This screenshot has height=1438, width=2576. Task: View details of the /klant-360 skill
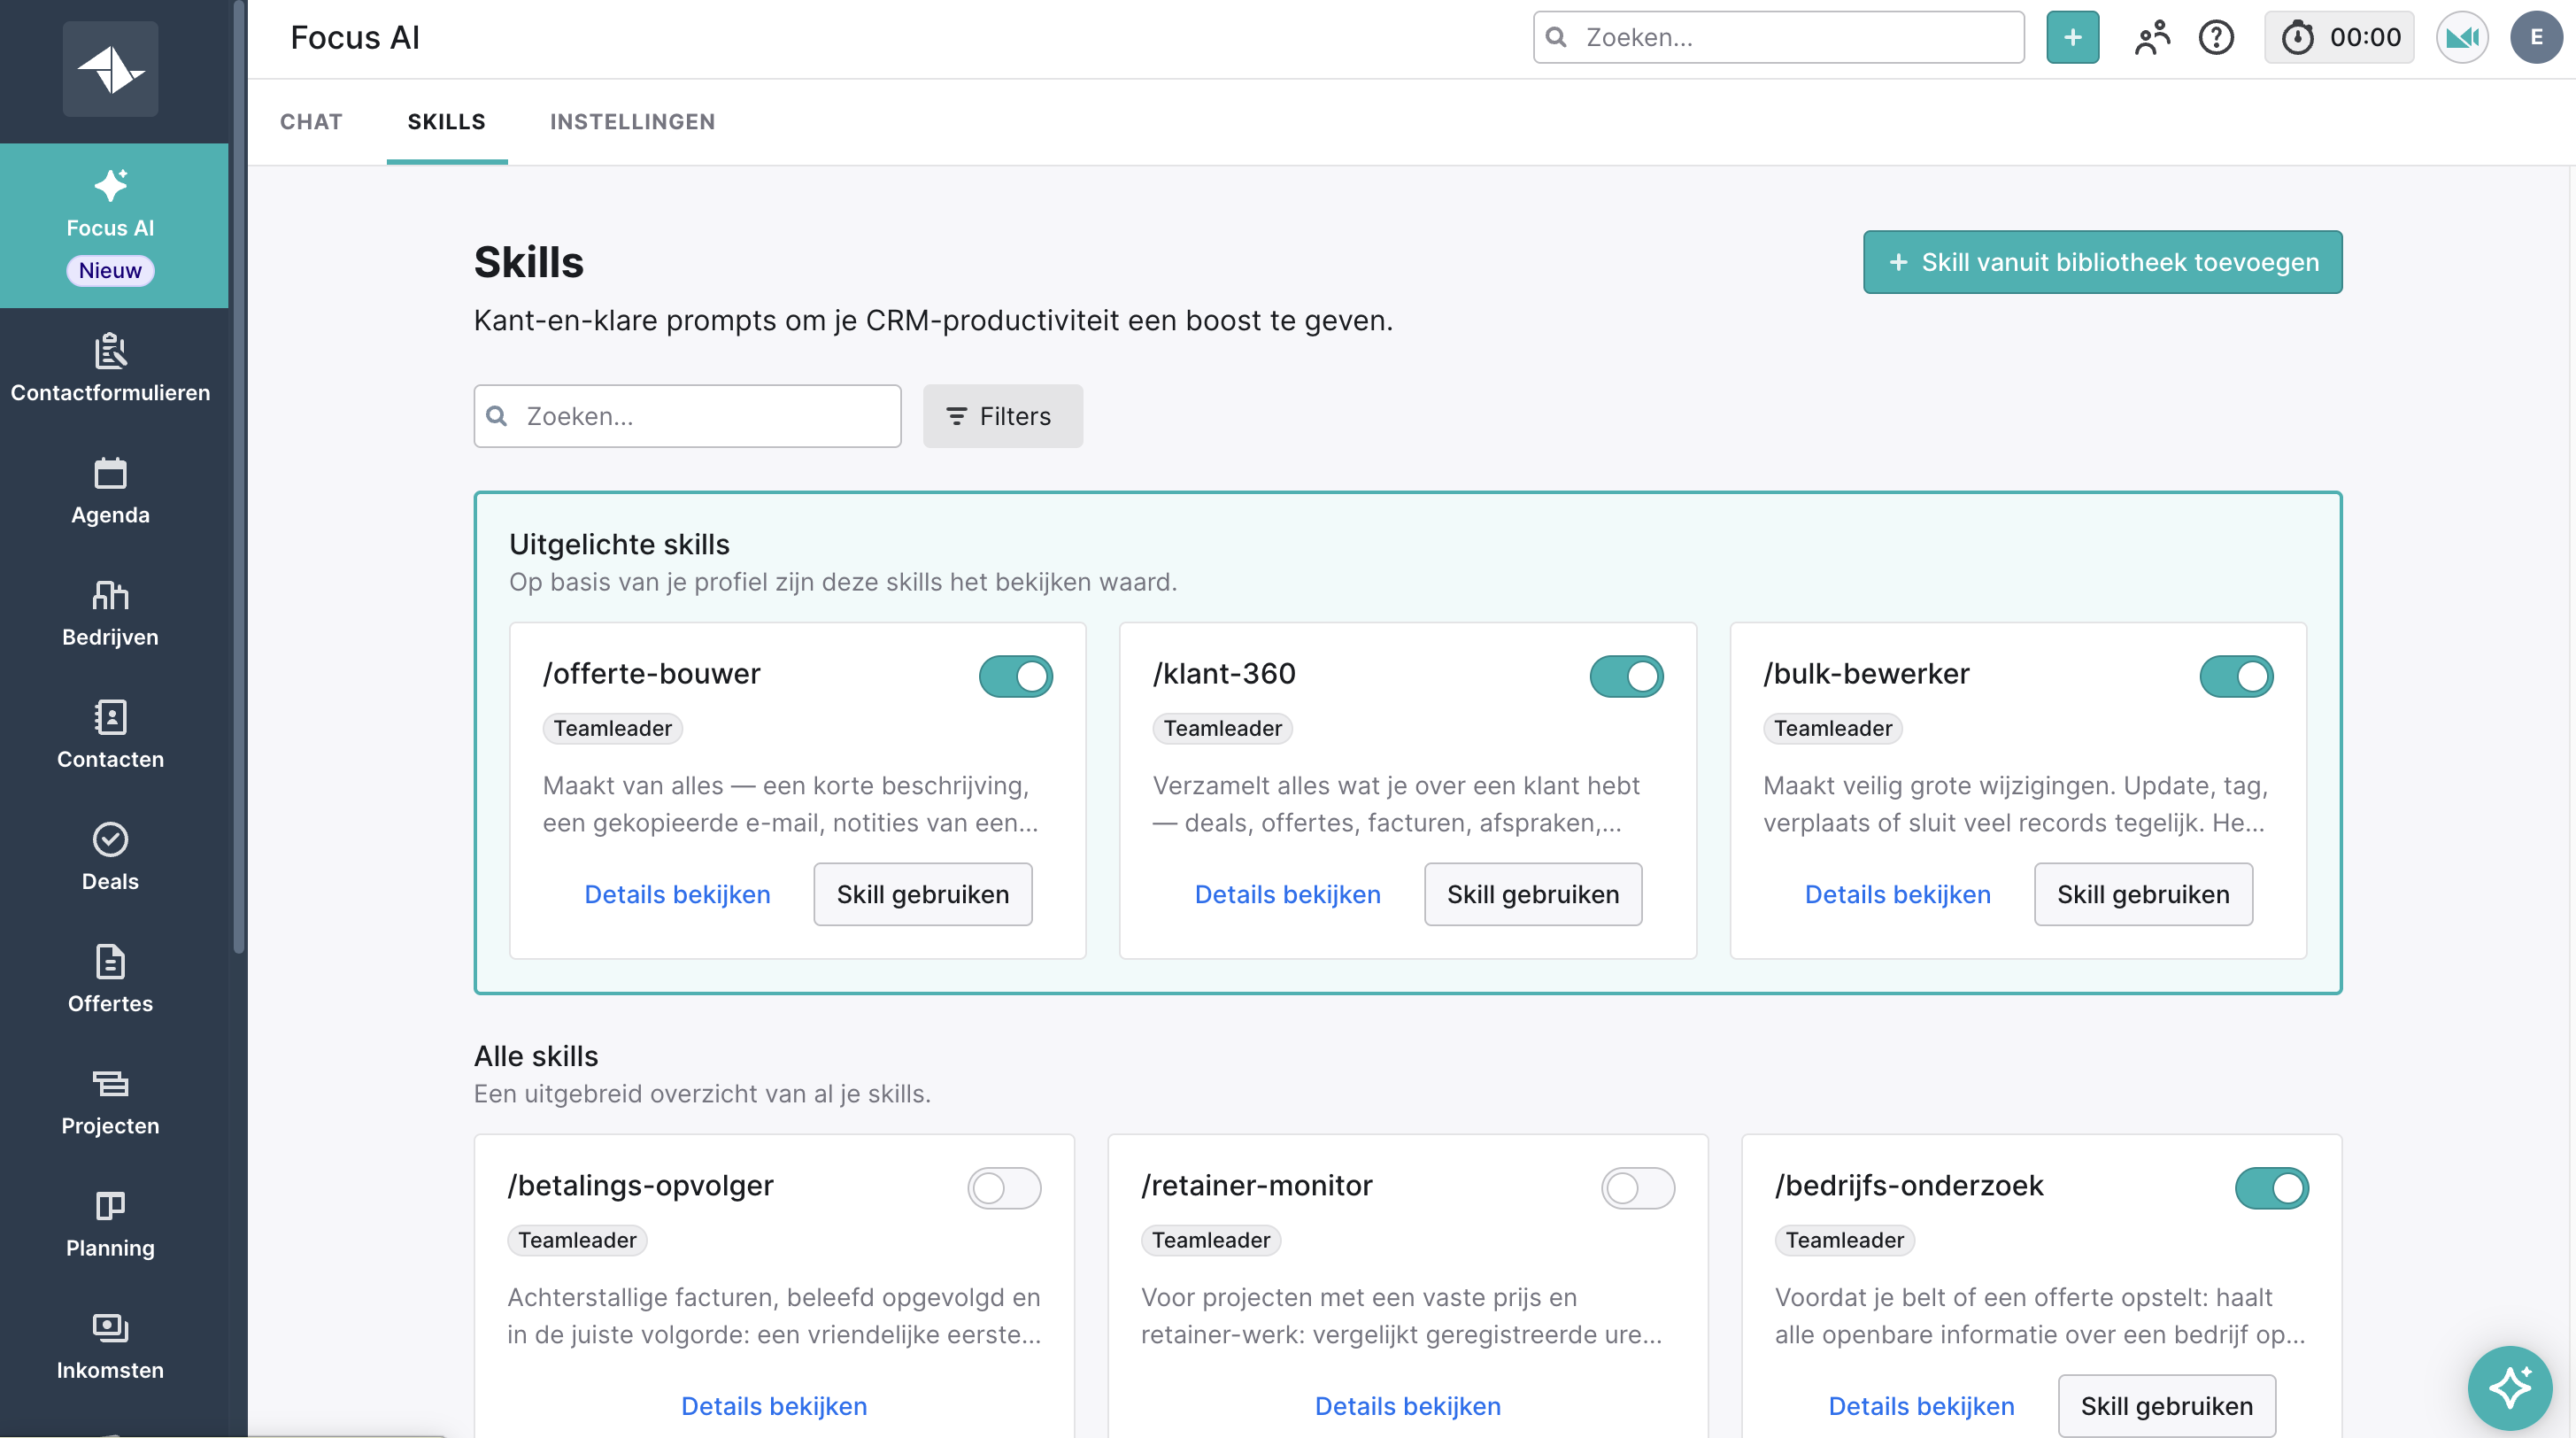1287,895
